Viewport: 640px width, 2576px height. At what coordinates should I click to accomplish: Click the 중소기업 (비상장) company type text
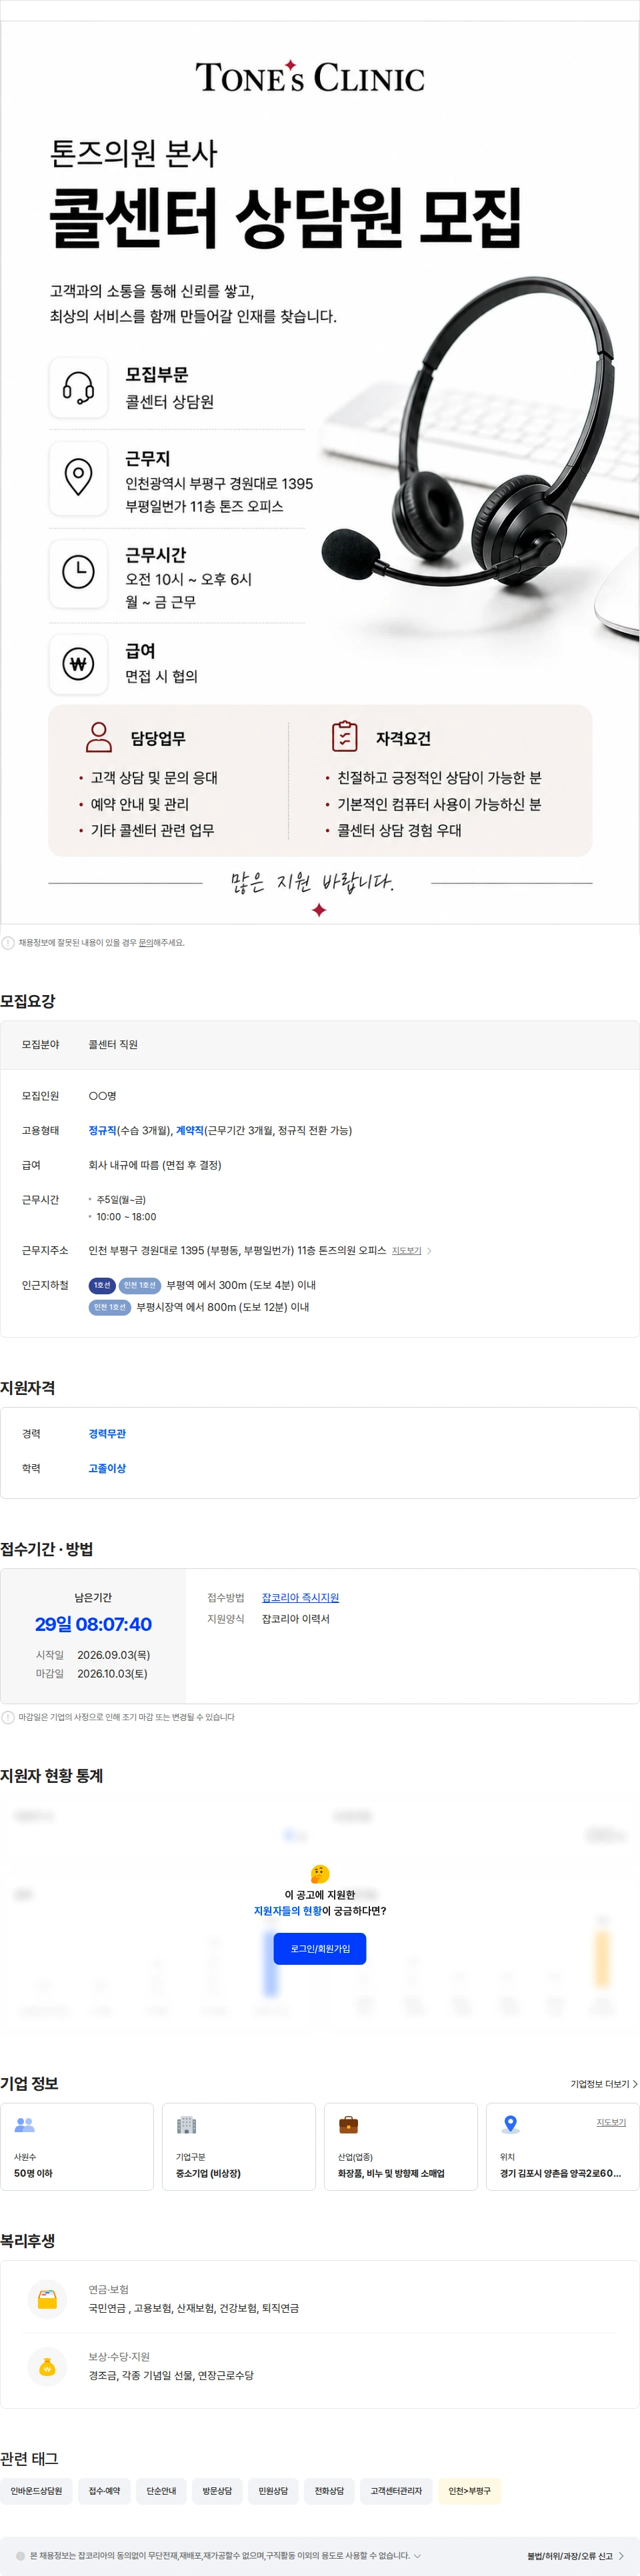click(208, 2173)
